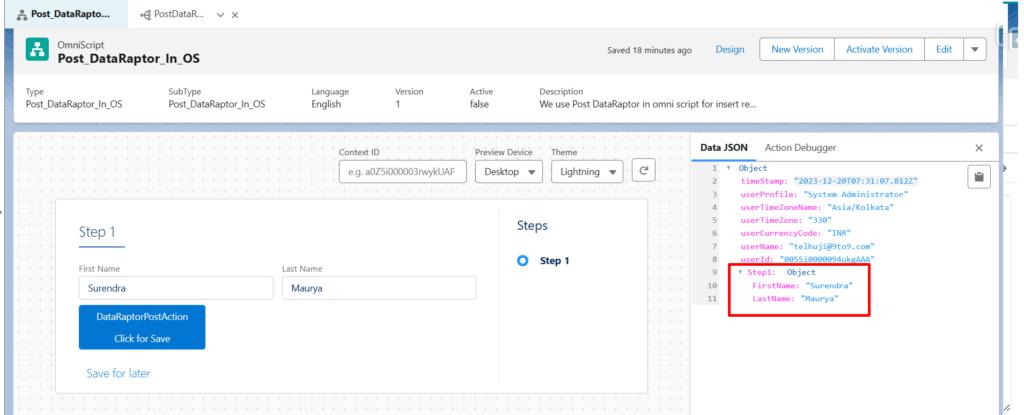
Task: Click the Edit button
Action: [x=944, y=49]
